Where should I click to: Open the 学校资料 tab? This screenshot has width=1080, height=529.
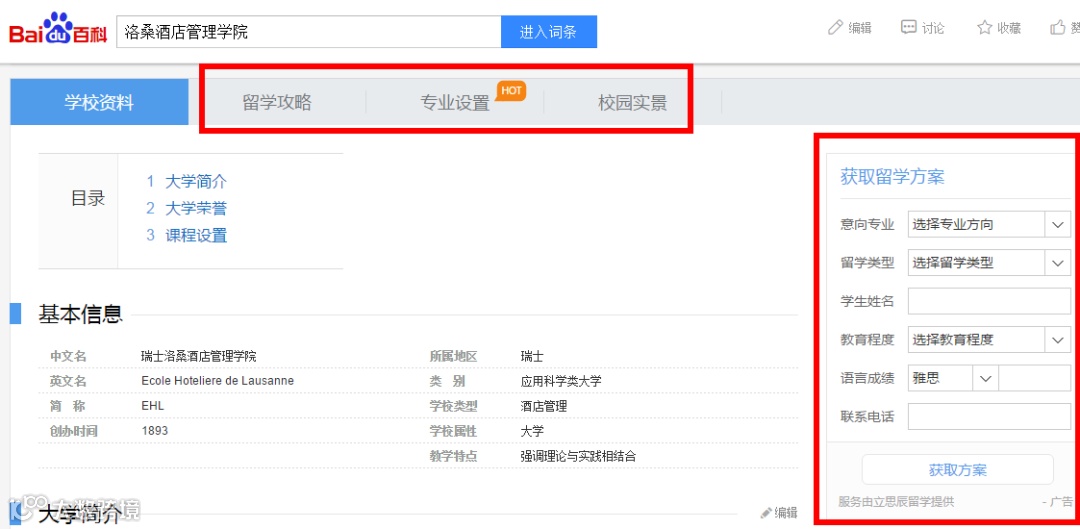[x=99, y=102]
